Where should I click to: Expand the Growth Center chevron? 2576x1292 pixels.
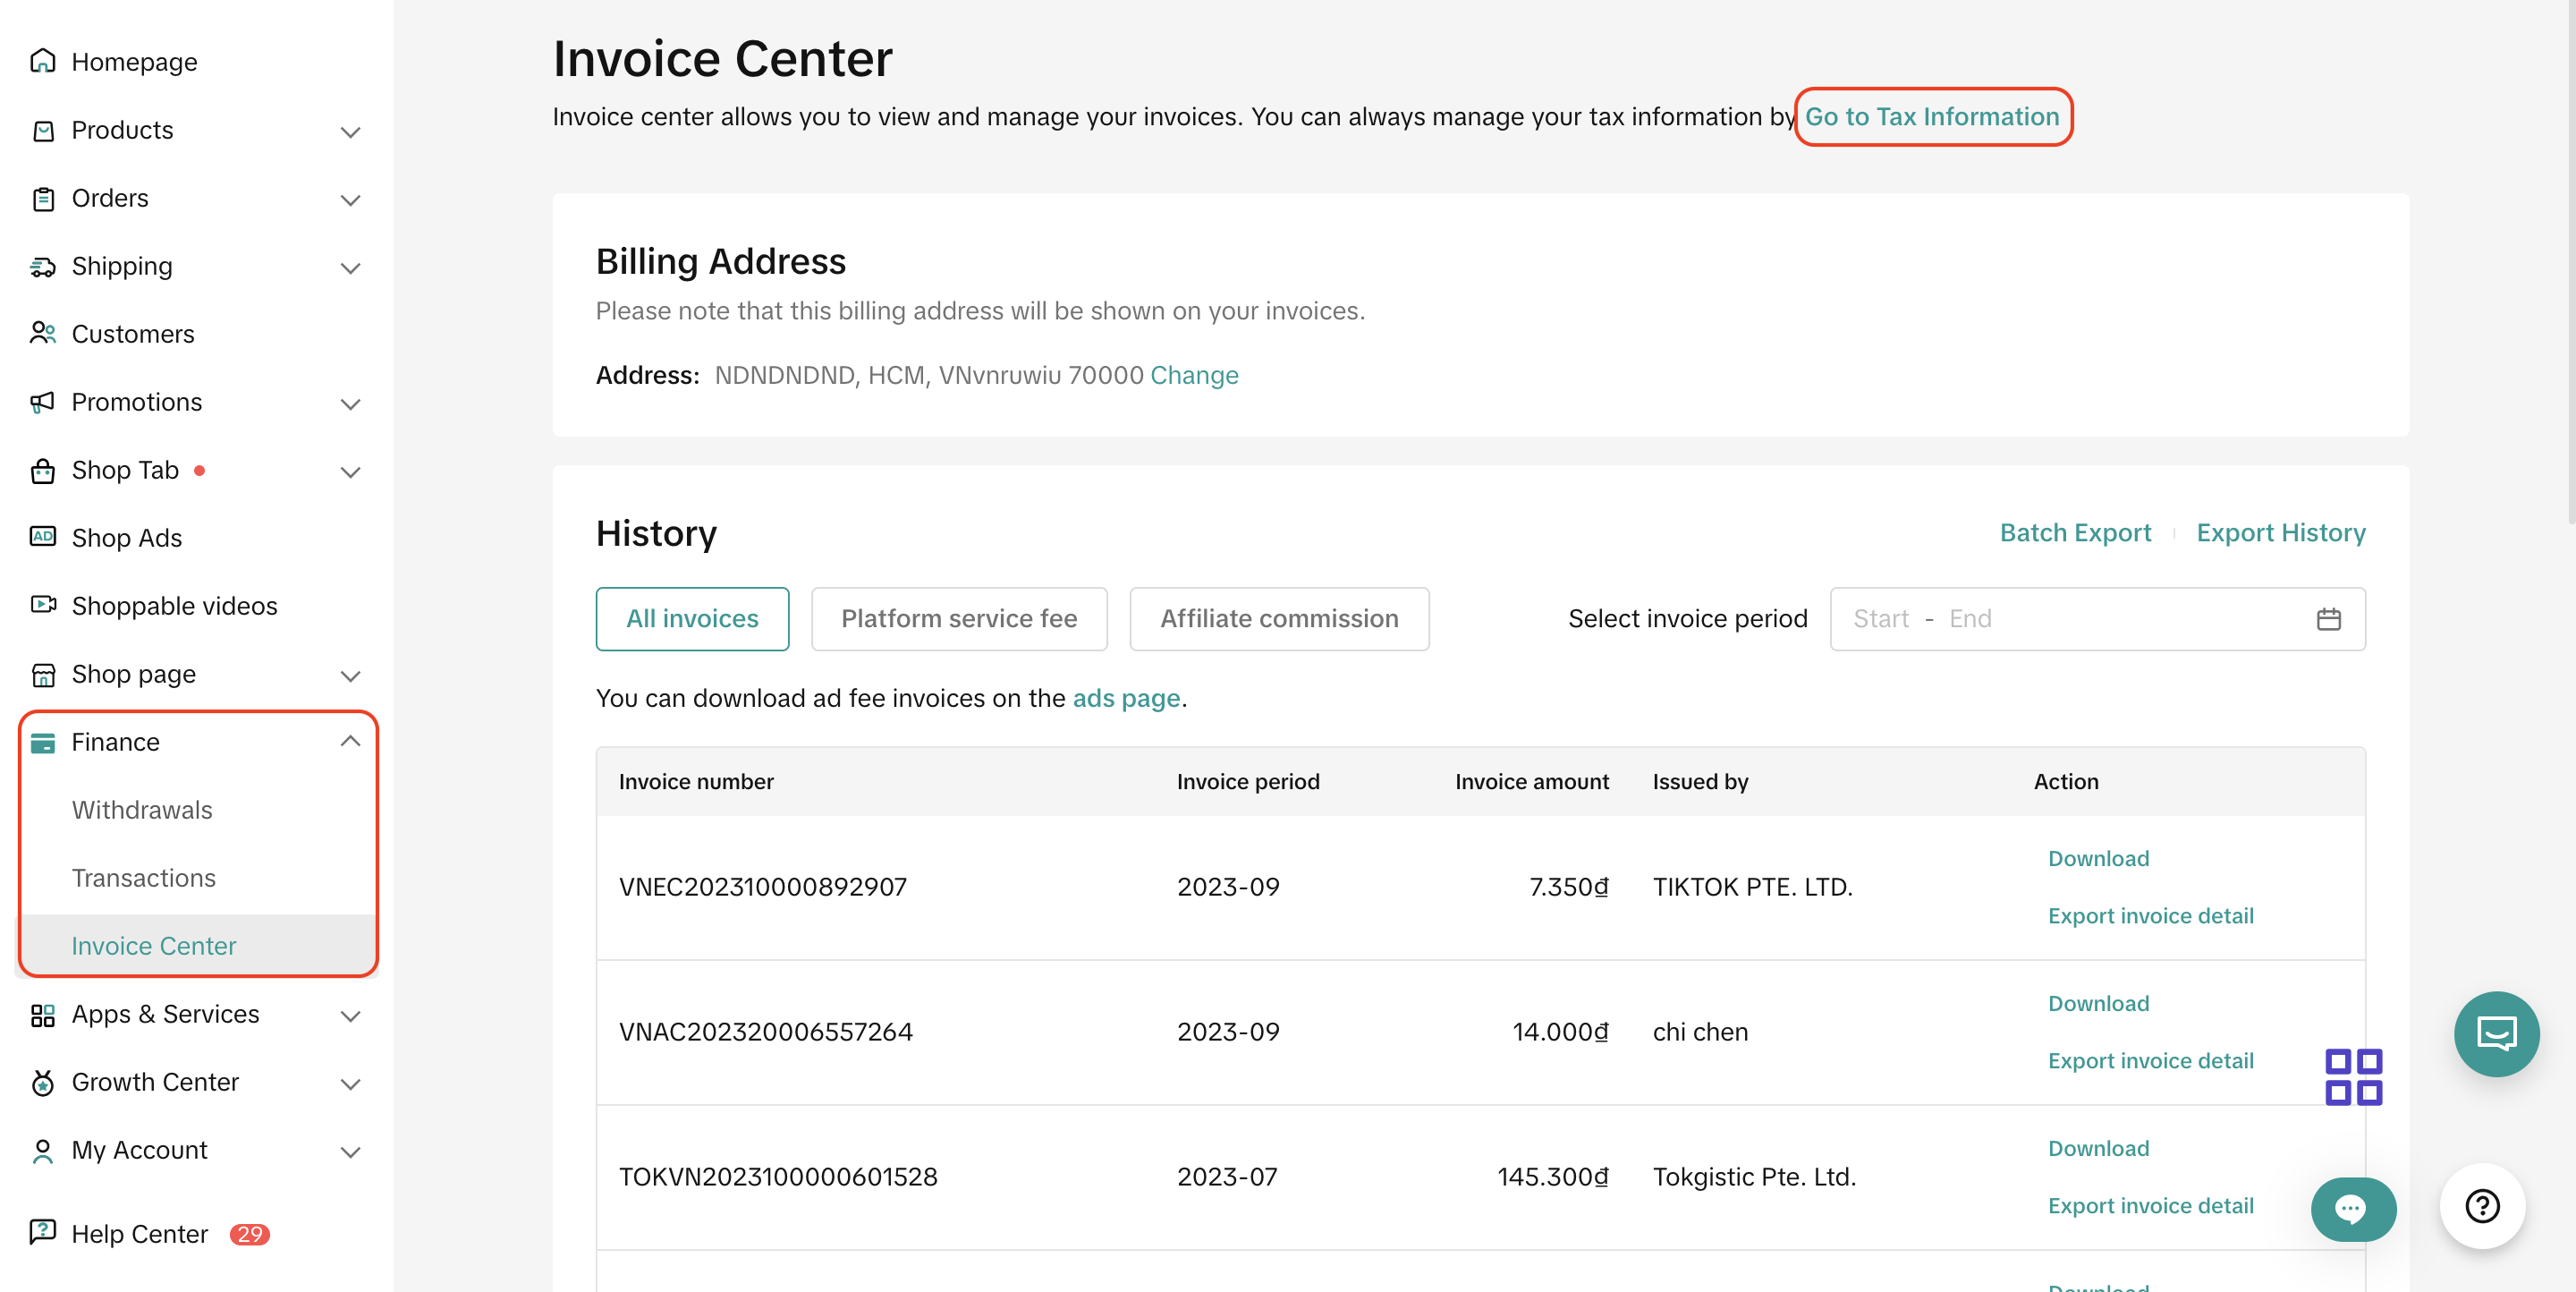click(350, 1083)
